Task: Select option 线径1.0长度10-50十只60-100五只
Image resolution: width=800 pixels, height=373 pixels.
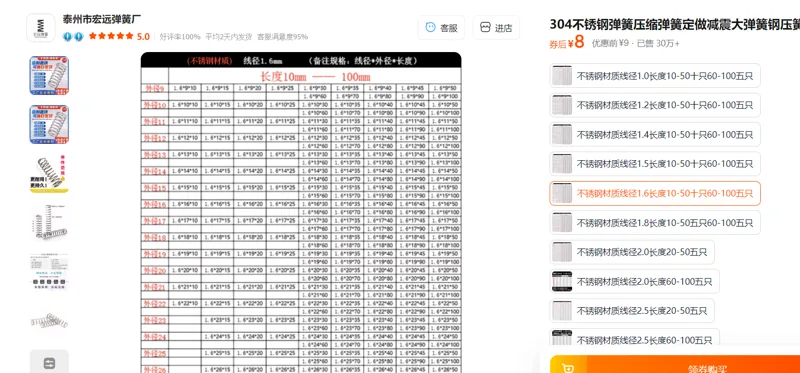Action: 655,76
